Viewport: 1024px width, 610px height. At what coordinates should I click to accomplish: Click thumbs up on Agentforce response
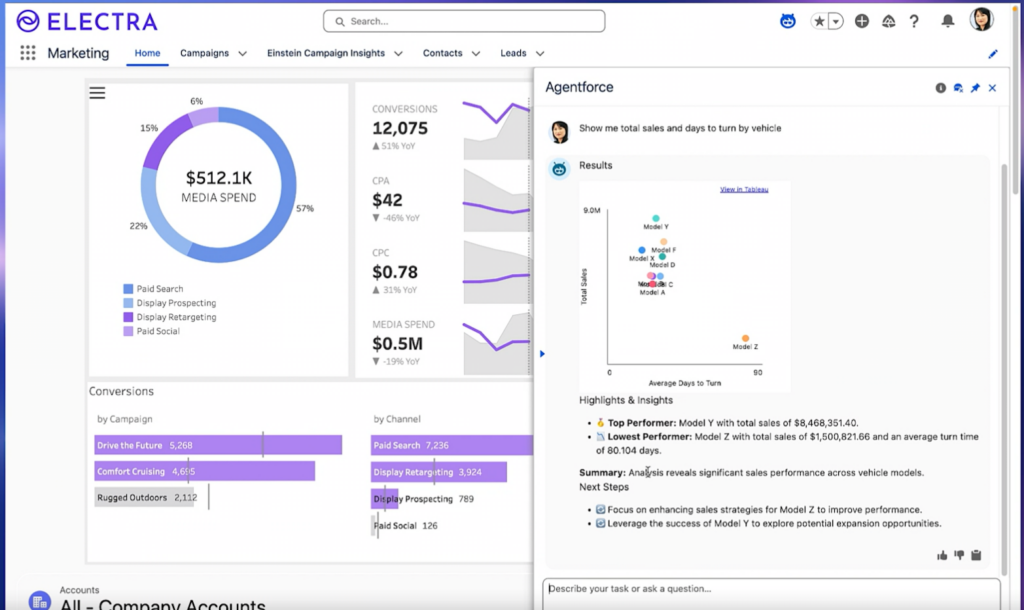942,555
